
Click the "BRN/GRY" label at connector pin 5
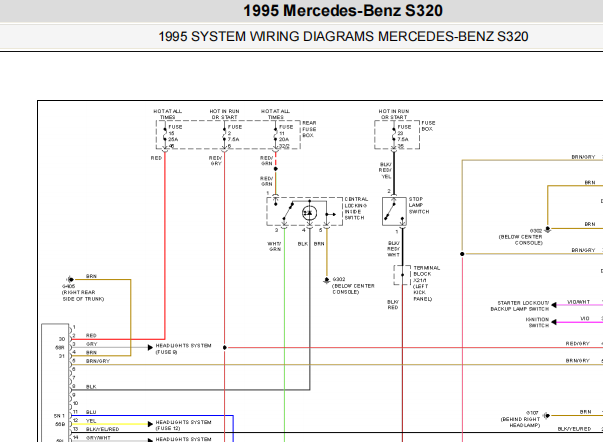pyautogui.click(x=98, y=361)
